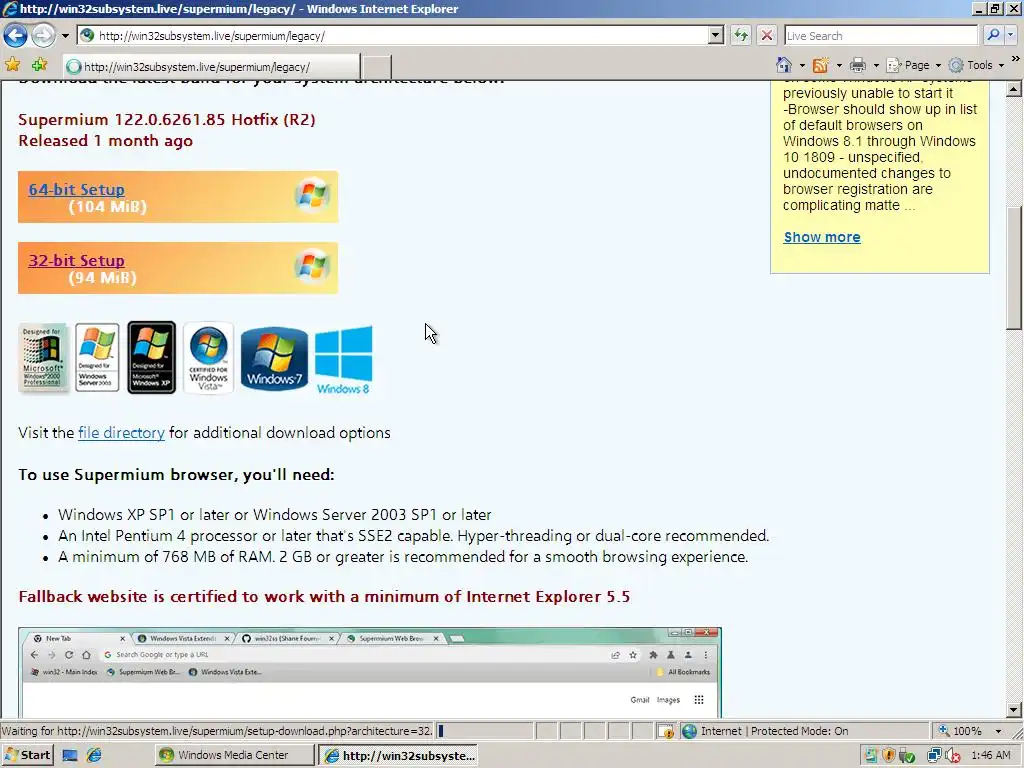Open the recent pages dropdown beside Forward
The height and width of the screenshot is (768, 1024).
65,36
